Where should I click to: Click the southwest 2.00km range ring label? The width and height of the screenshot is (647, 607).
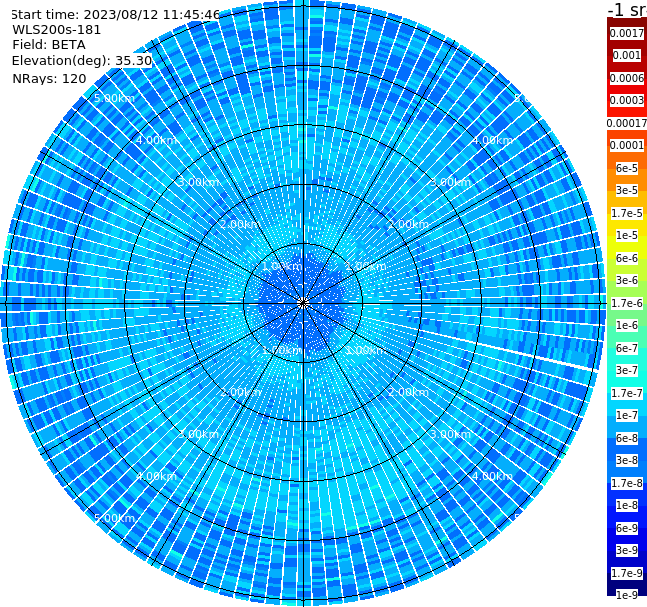pos(240,392)
